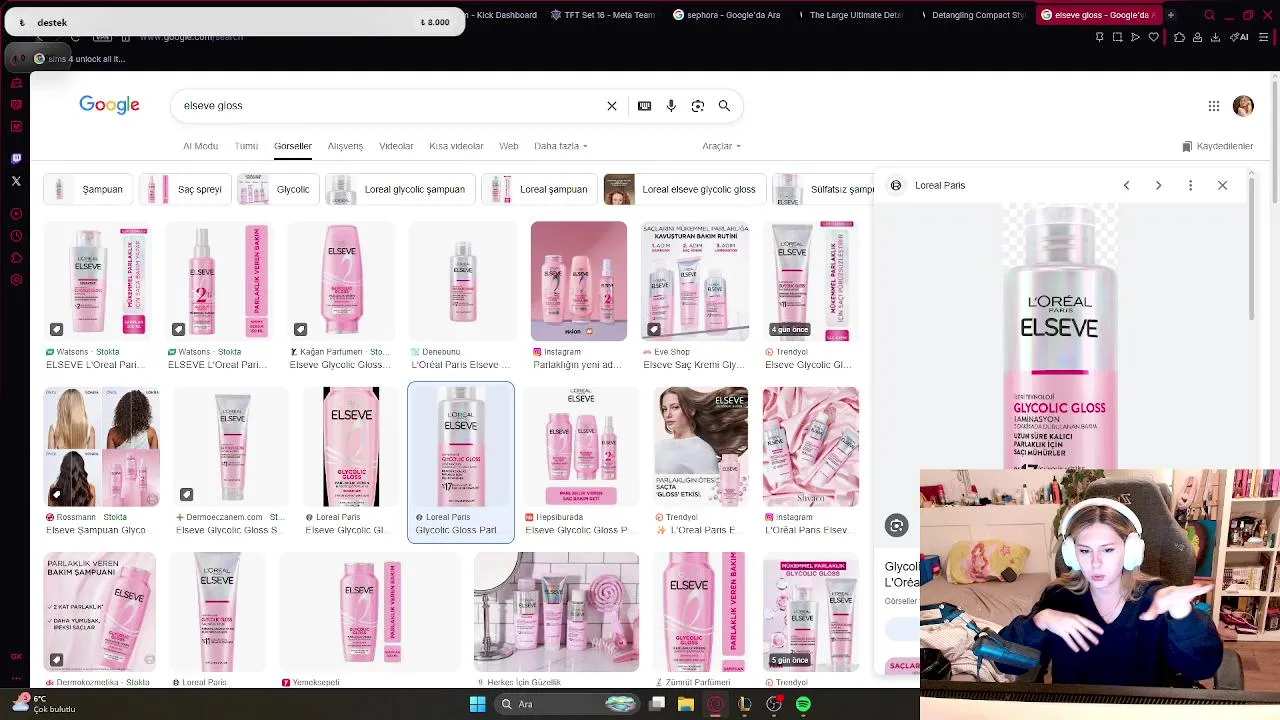Open the Google apps grid
The width and height of the screenshot is (1280, 720).
[x=1213, y=106]
